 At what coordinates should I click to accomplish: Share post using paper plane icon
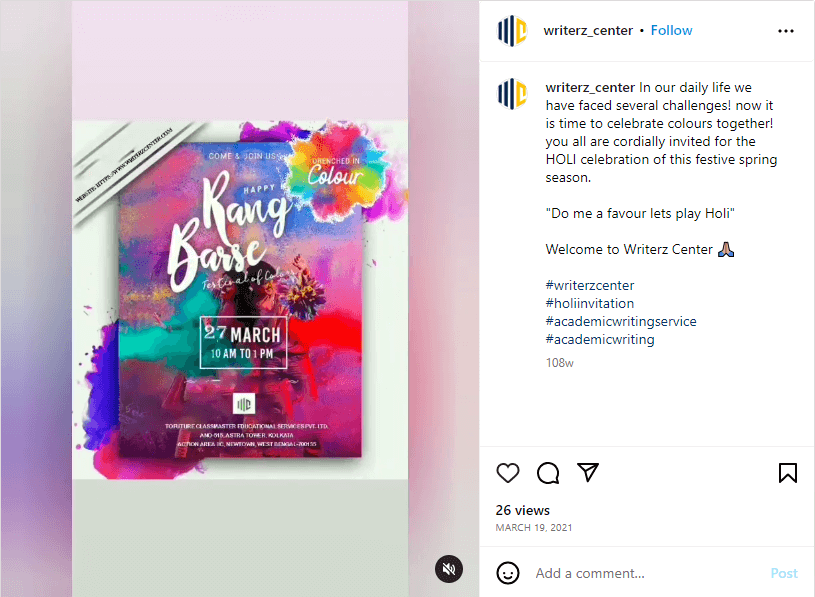point(588,472)
